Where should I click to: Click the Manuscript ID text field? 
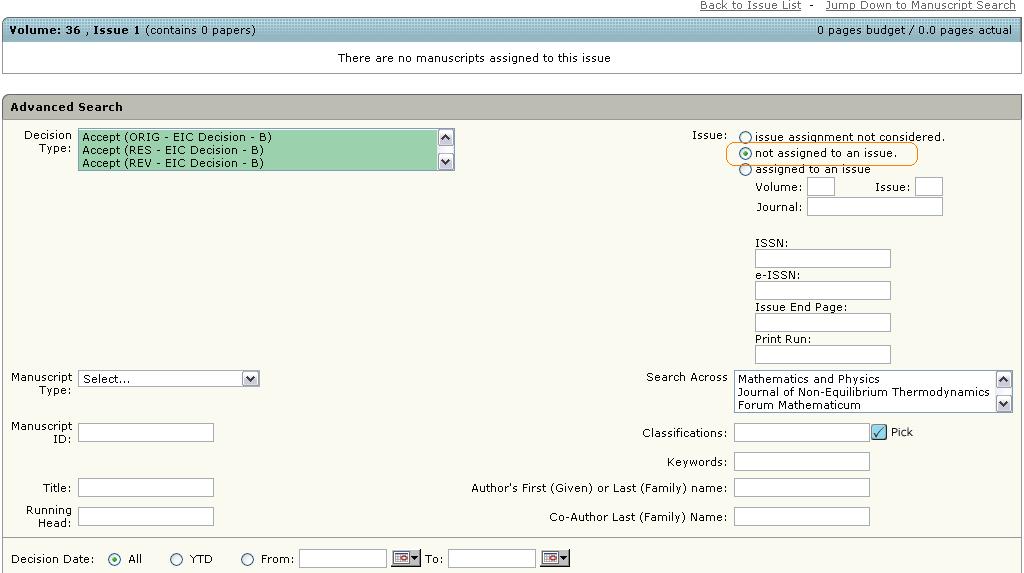146,432
